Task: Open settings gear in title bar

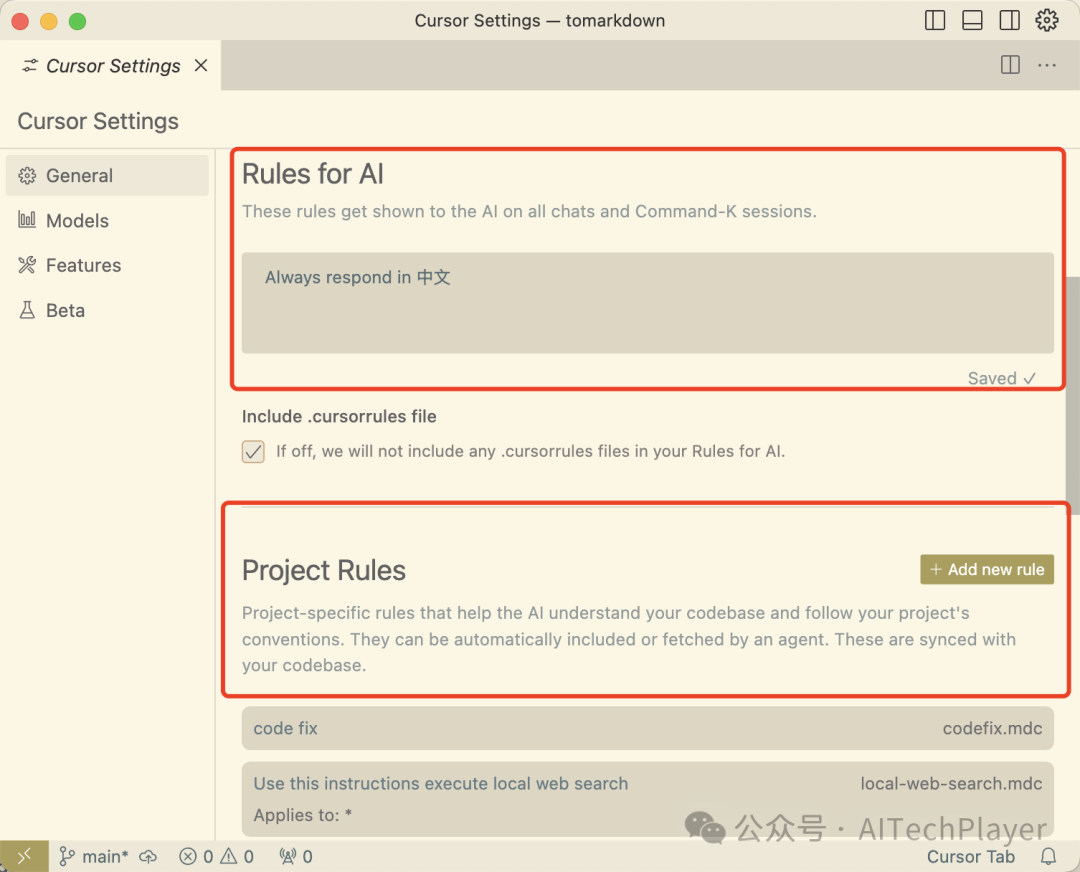Action: 1047,20
